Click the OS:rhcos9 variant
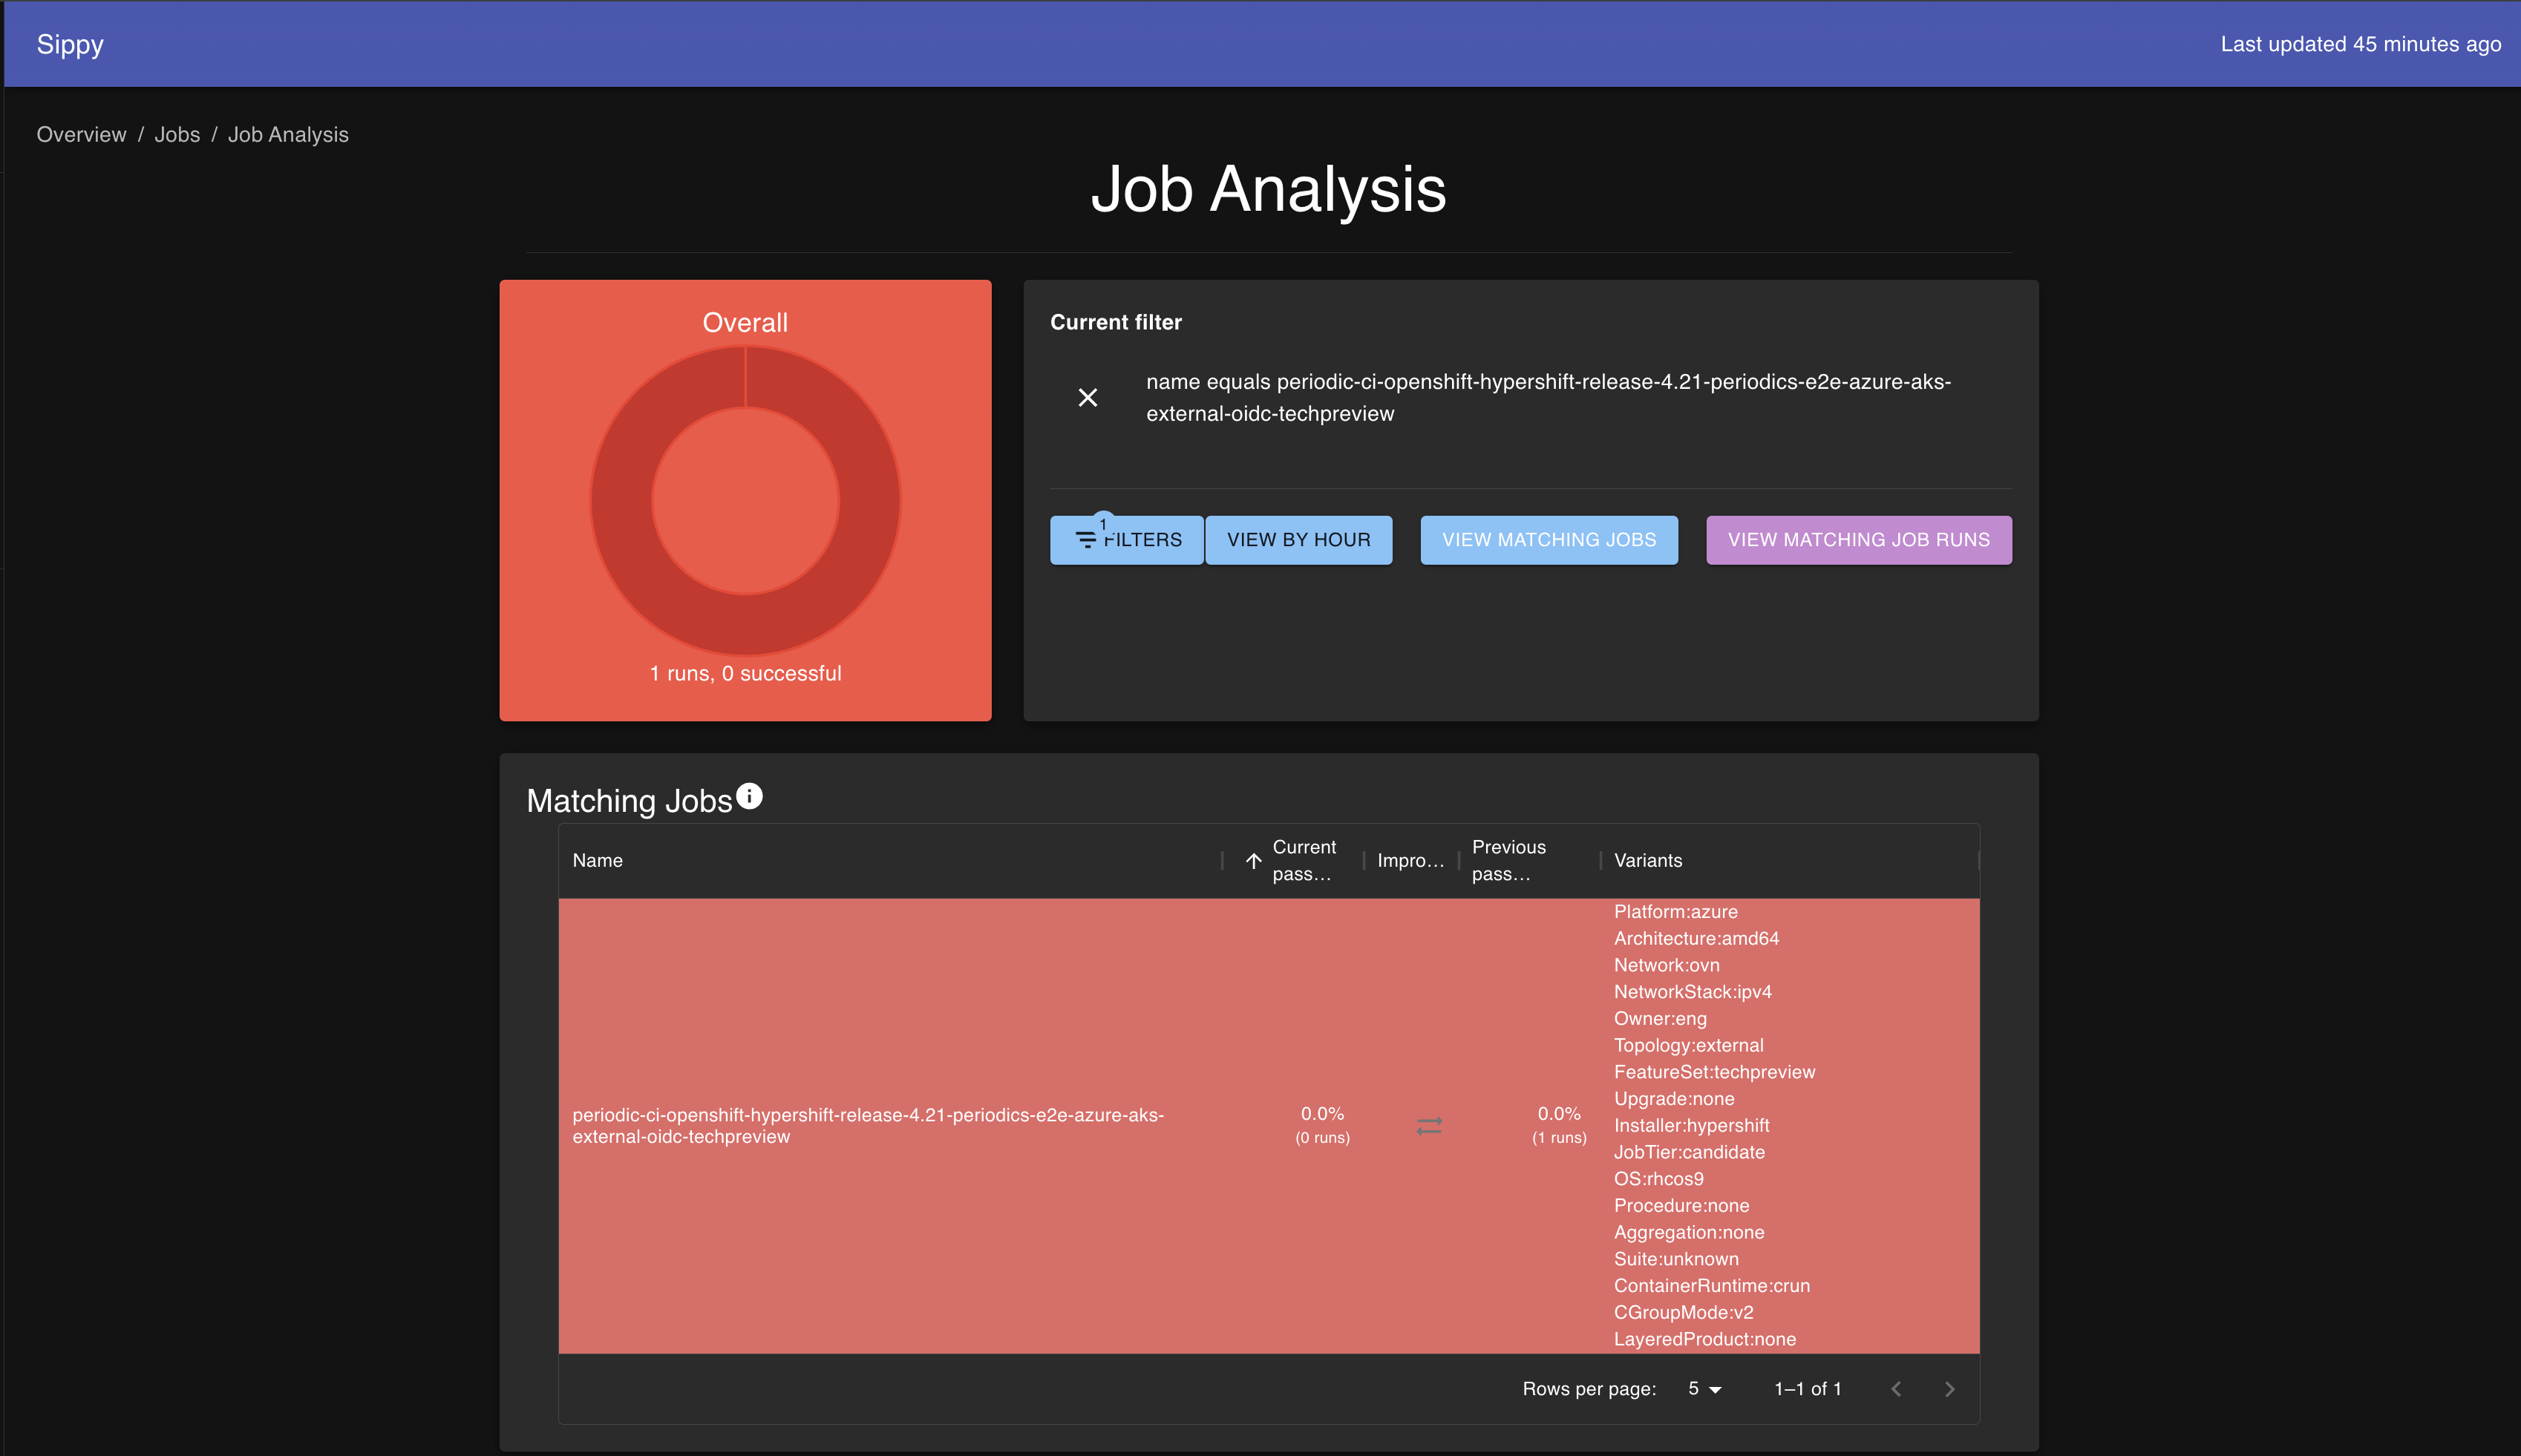Image resolution: width=2521 pixels, height=1456 pixels. [1658, 1179]
